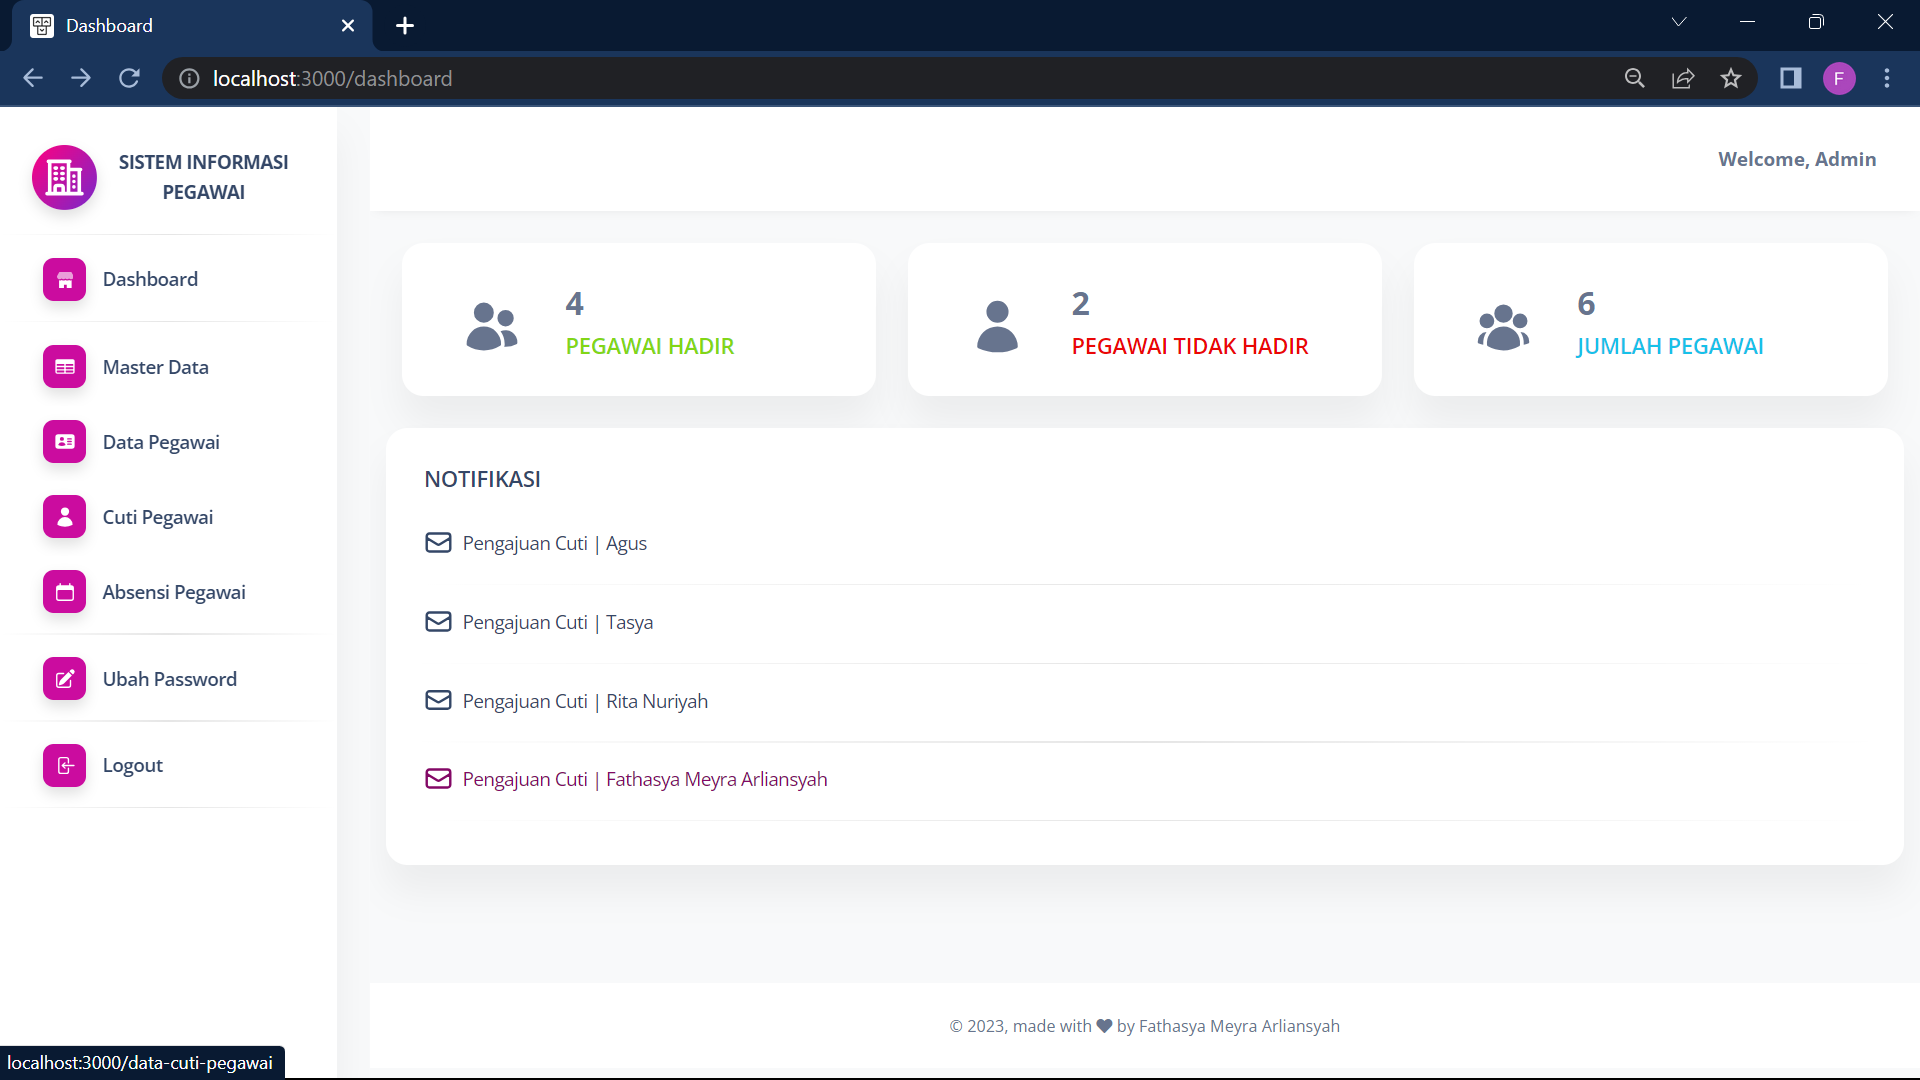Click envelope icon beside Agus notification

coord(438,543)
